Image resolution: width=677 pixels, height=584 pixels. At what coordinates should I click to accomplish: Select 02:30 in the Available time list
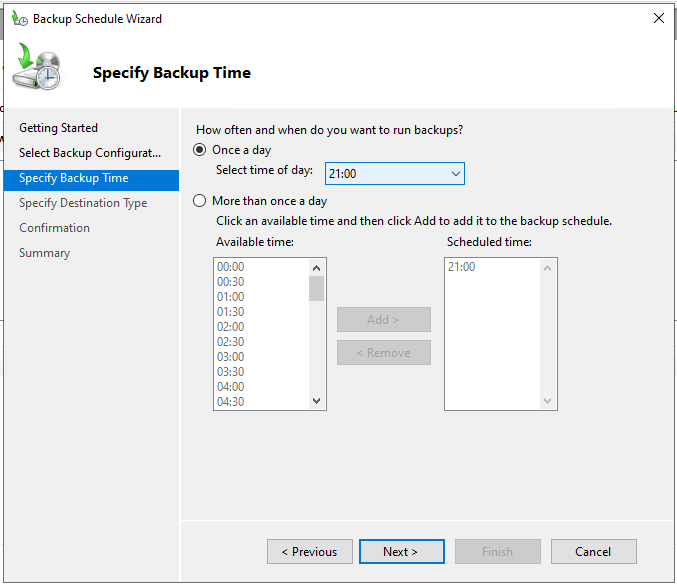pos(231,342)
